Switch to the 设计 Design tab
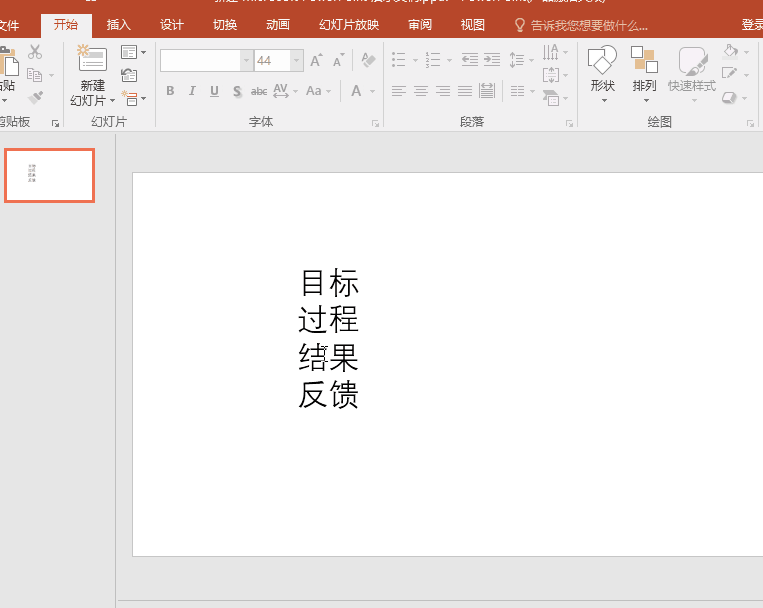763x608 pixels. click(x=172, y=25)
